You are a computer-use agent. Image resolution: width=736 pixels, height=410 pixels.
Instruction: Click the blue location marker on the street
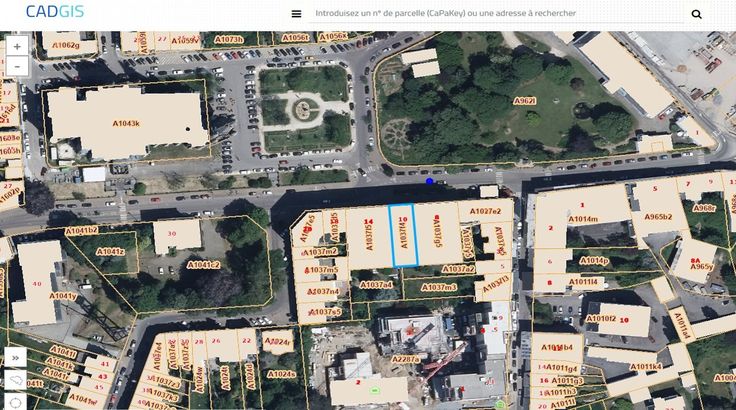429,181
